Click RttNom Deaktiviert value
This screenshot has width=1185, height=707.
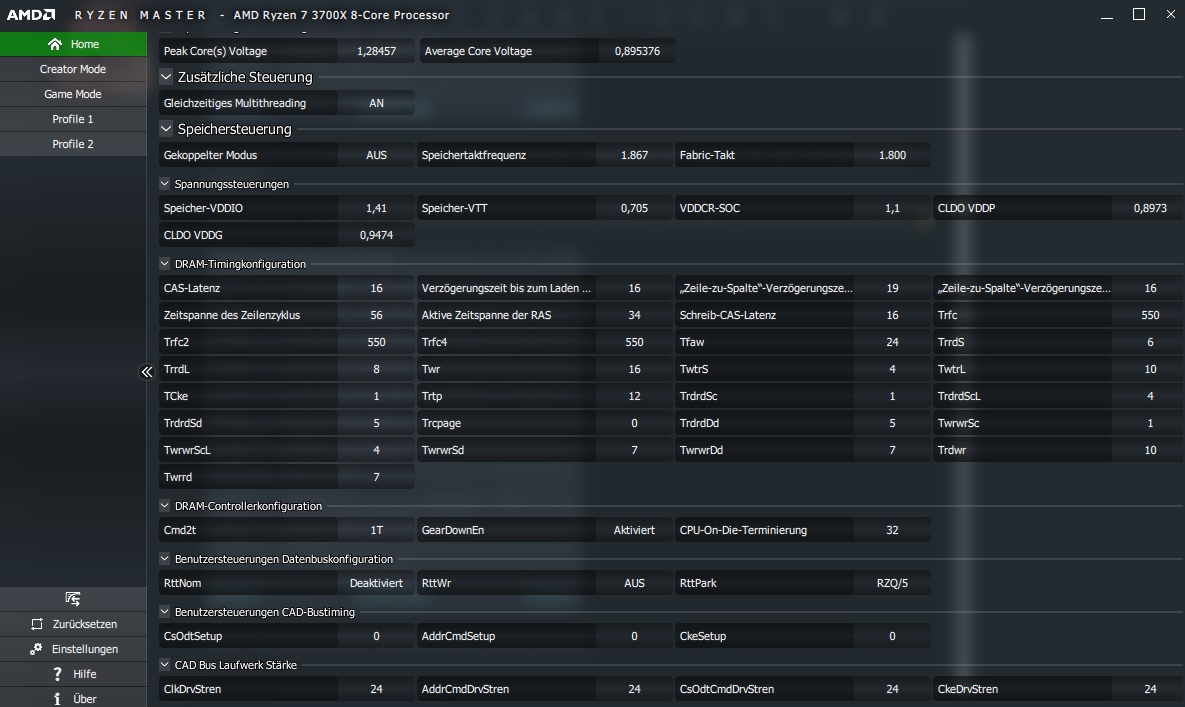376,583
